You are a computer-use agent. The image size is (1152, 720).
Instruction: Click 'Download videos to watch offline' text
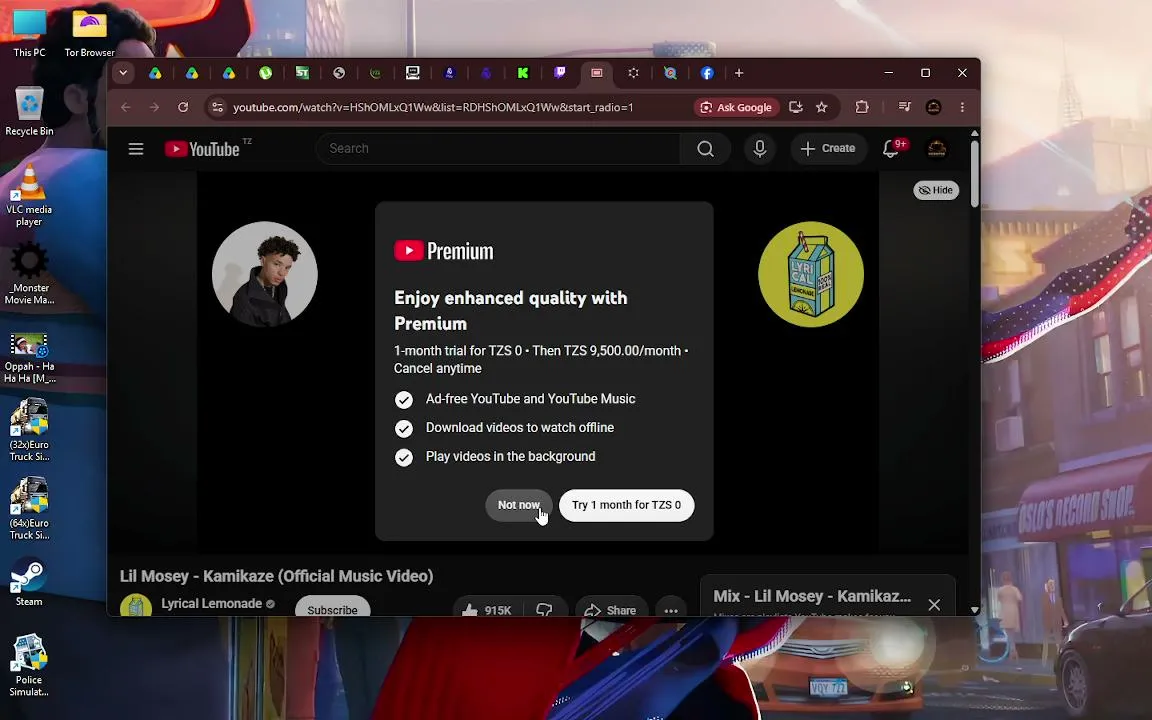[519, 428]
